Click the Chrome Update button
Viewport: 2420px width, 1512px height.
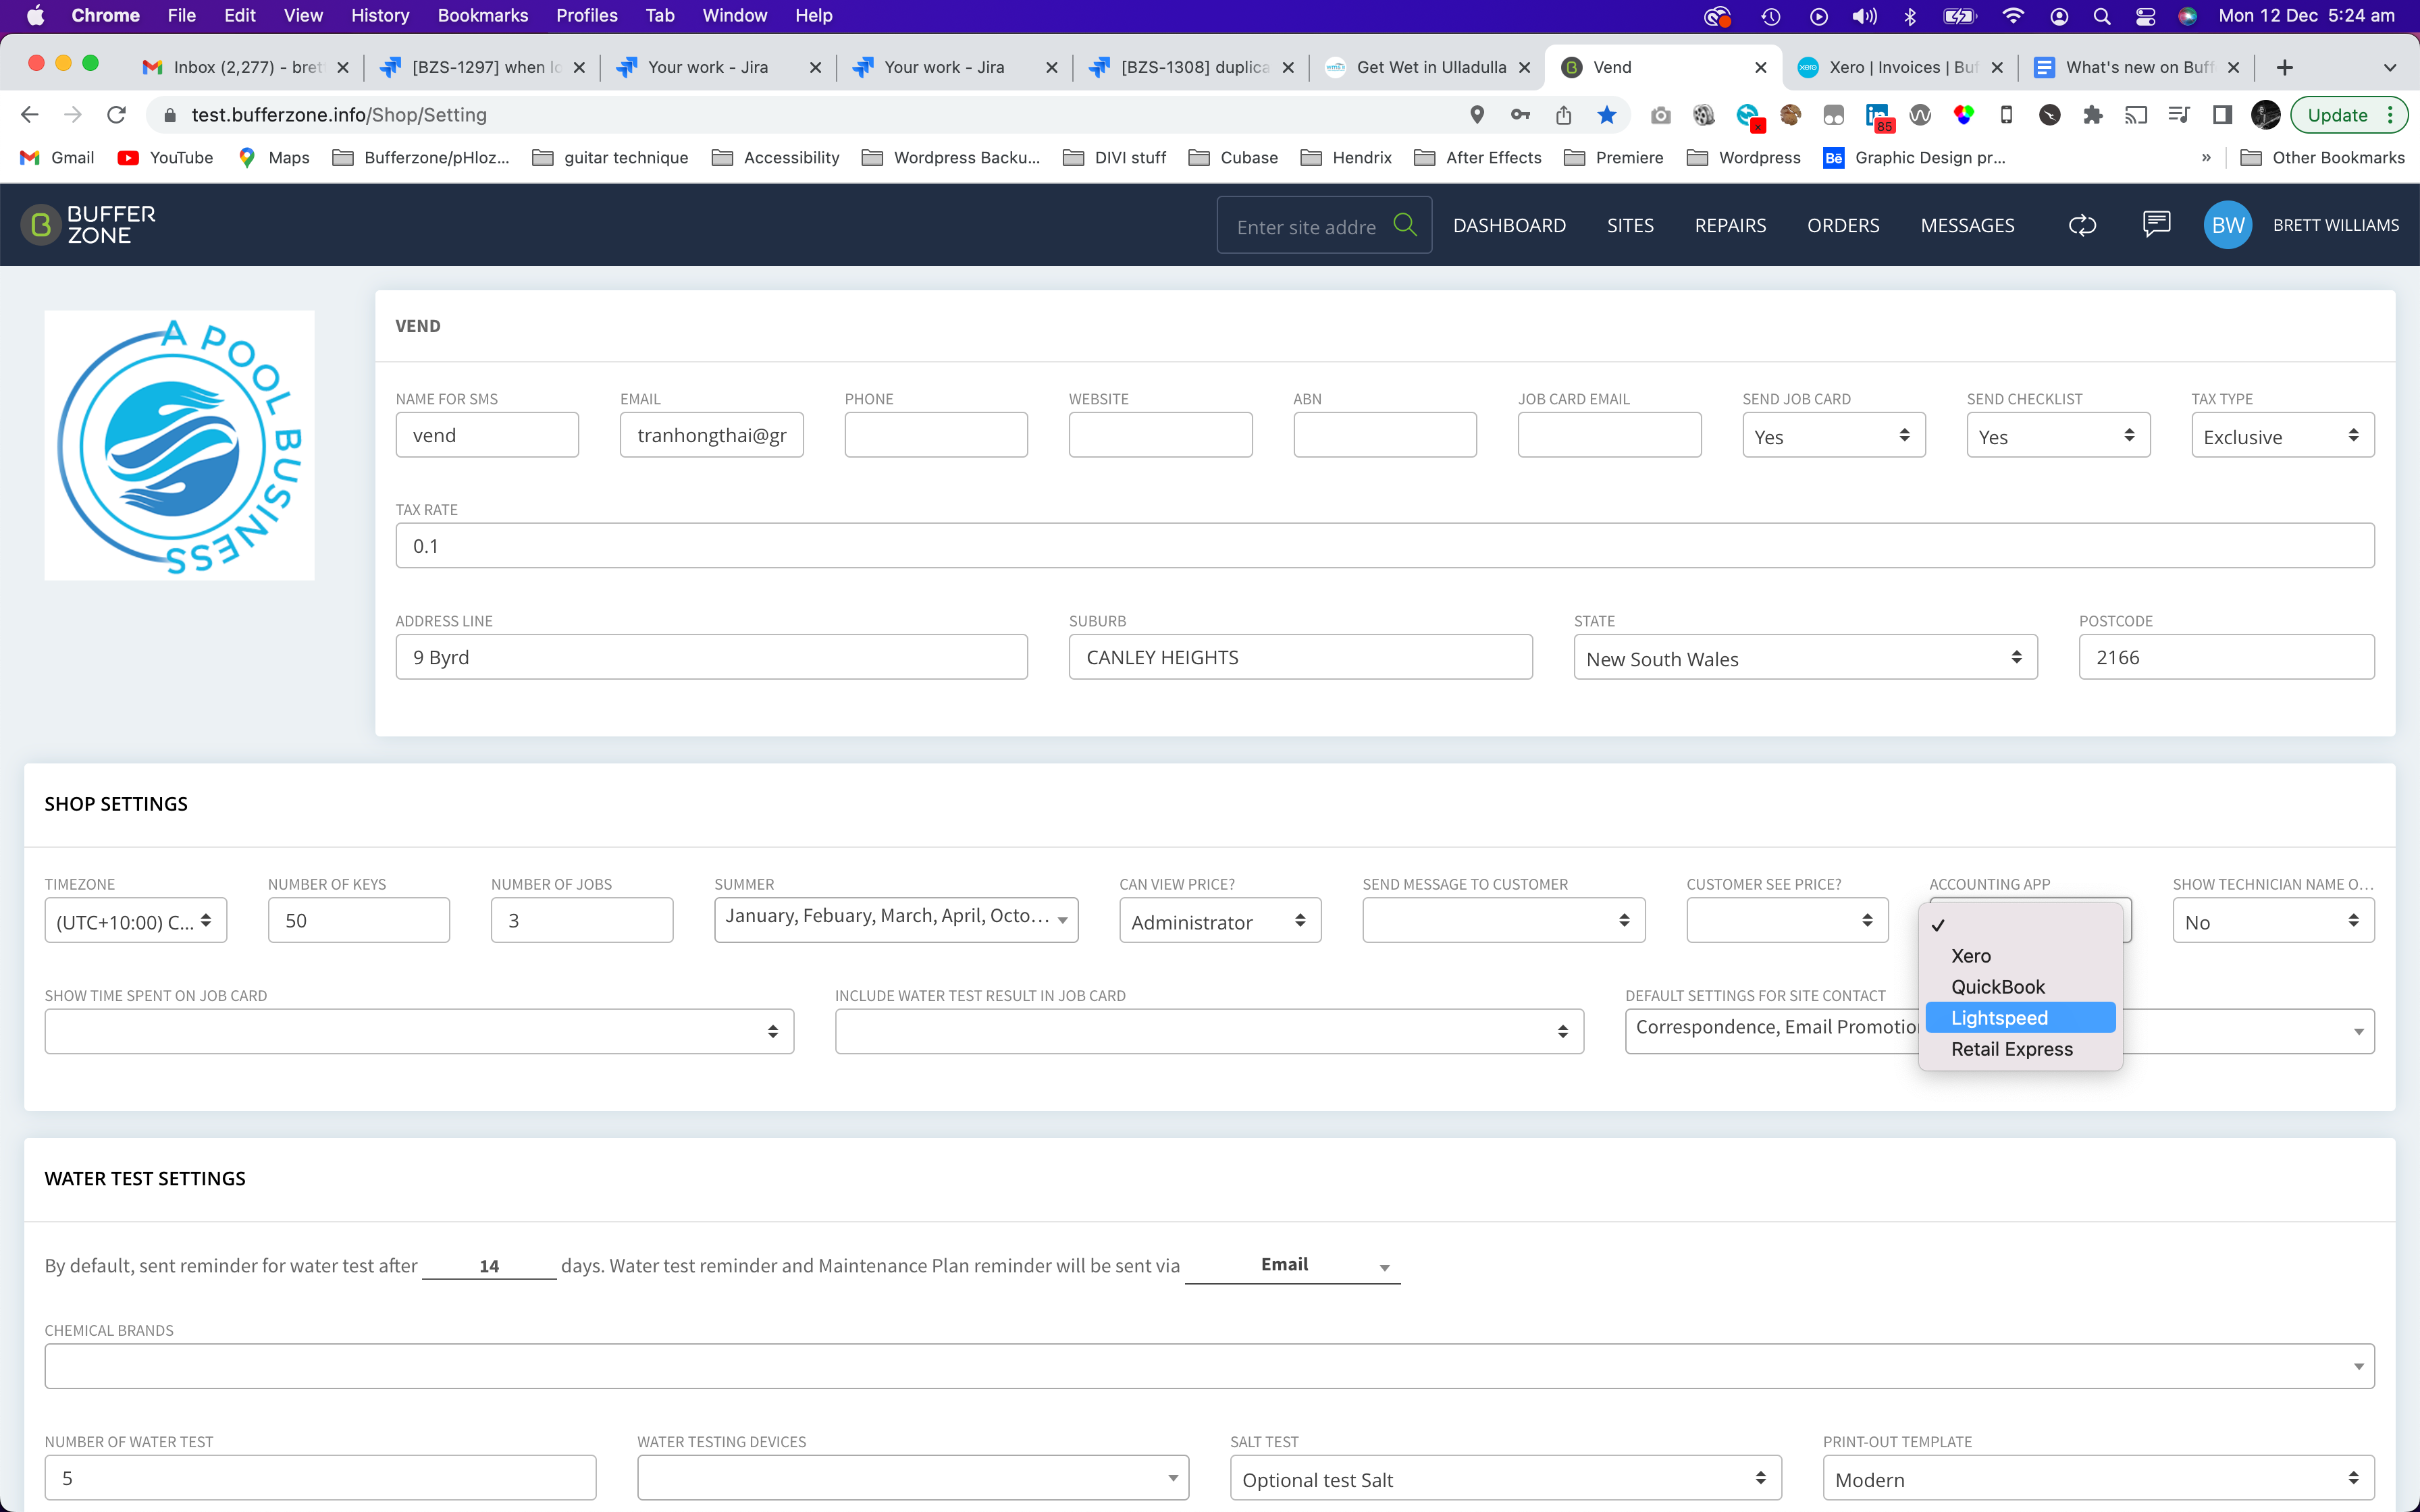pos(2337,115)
